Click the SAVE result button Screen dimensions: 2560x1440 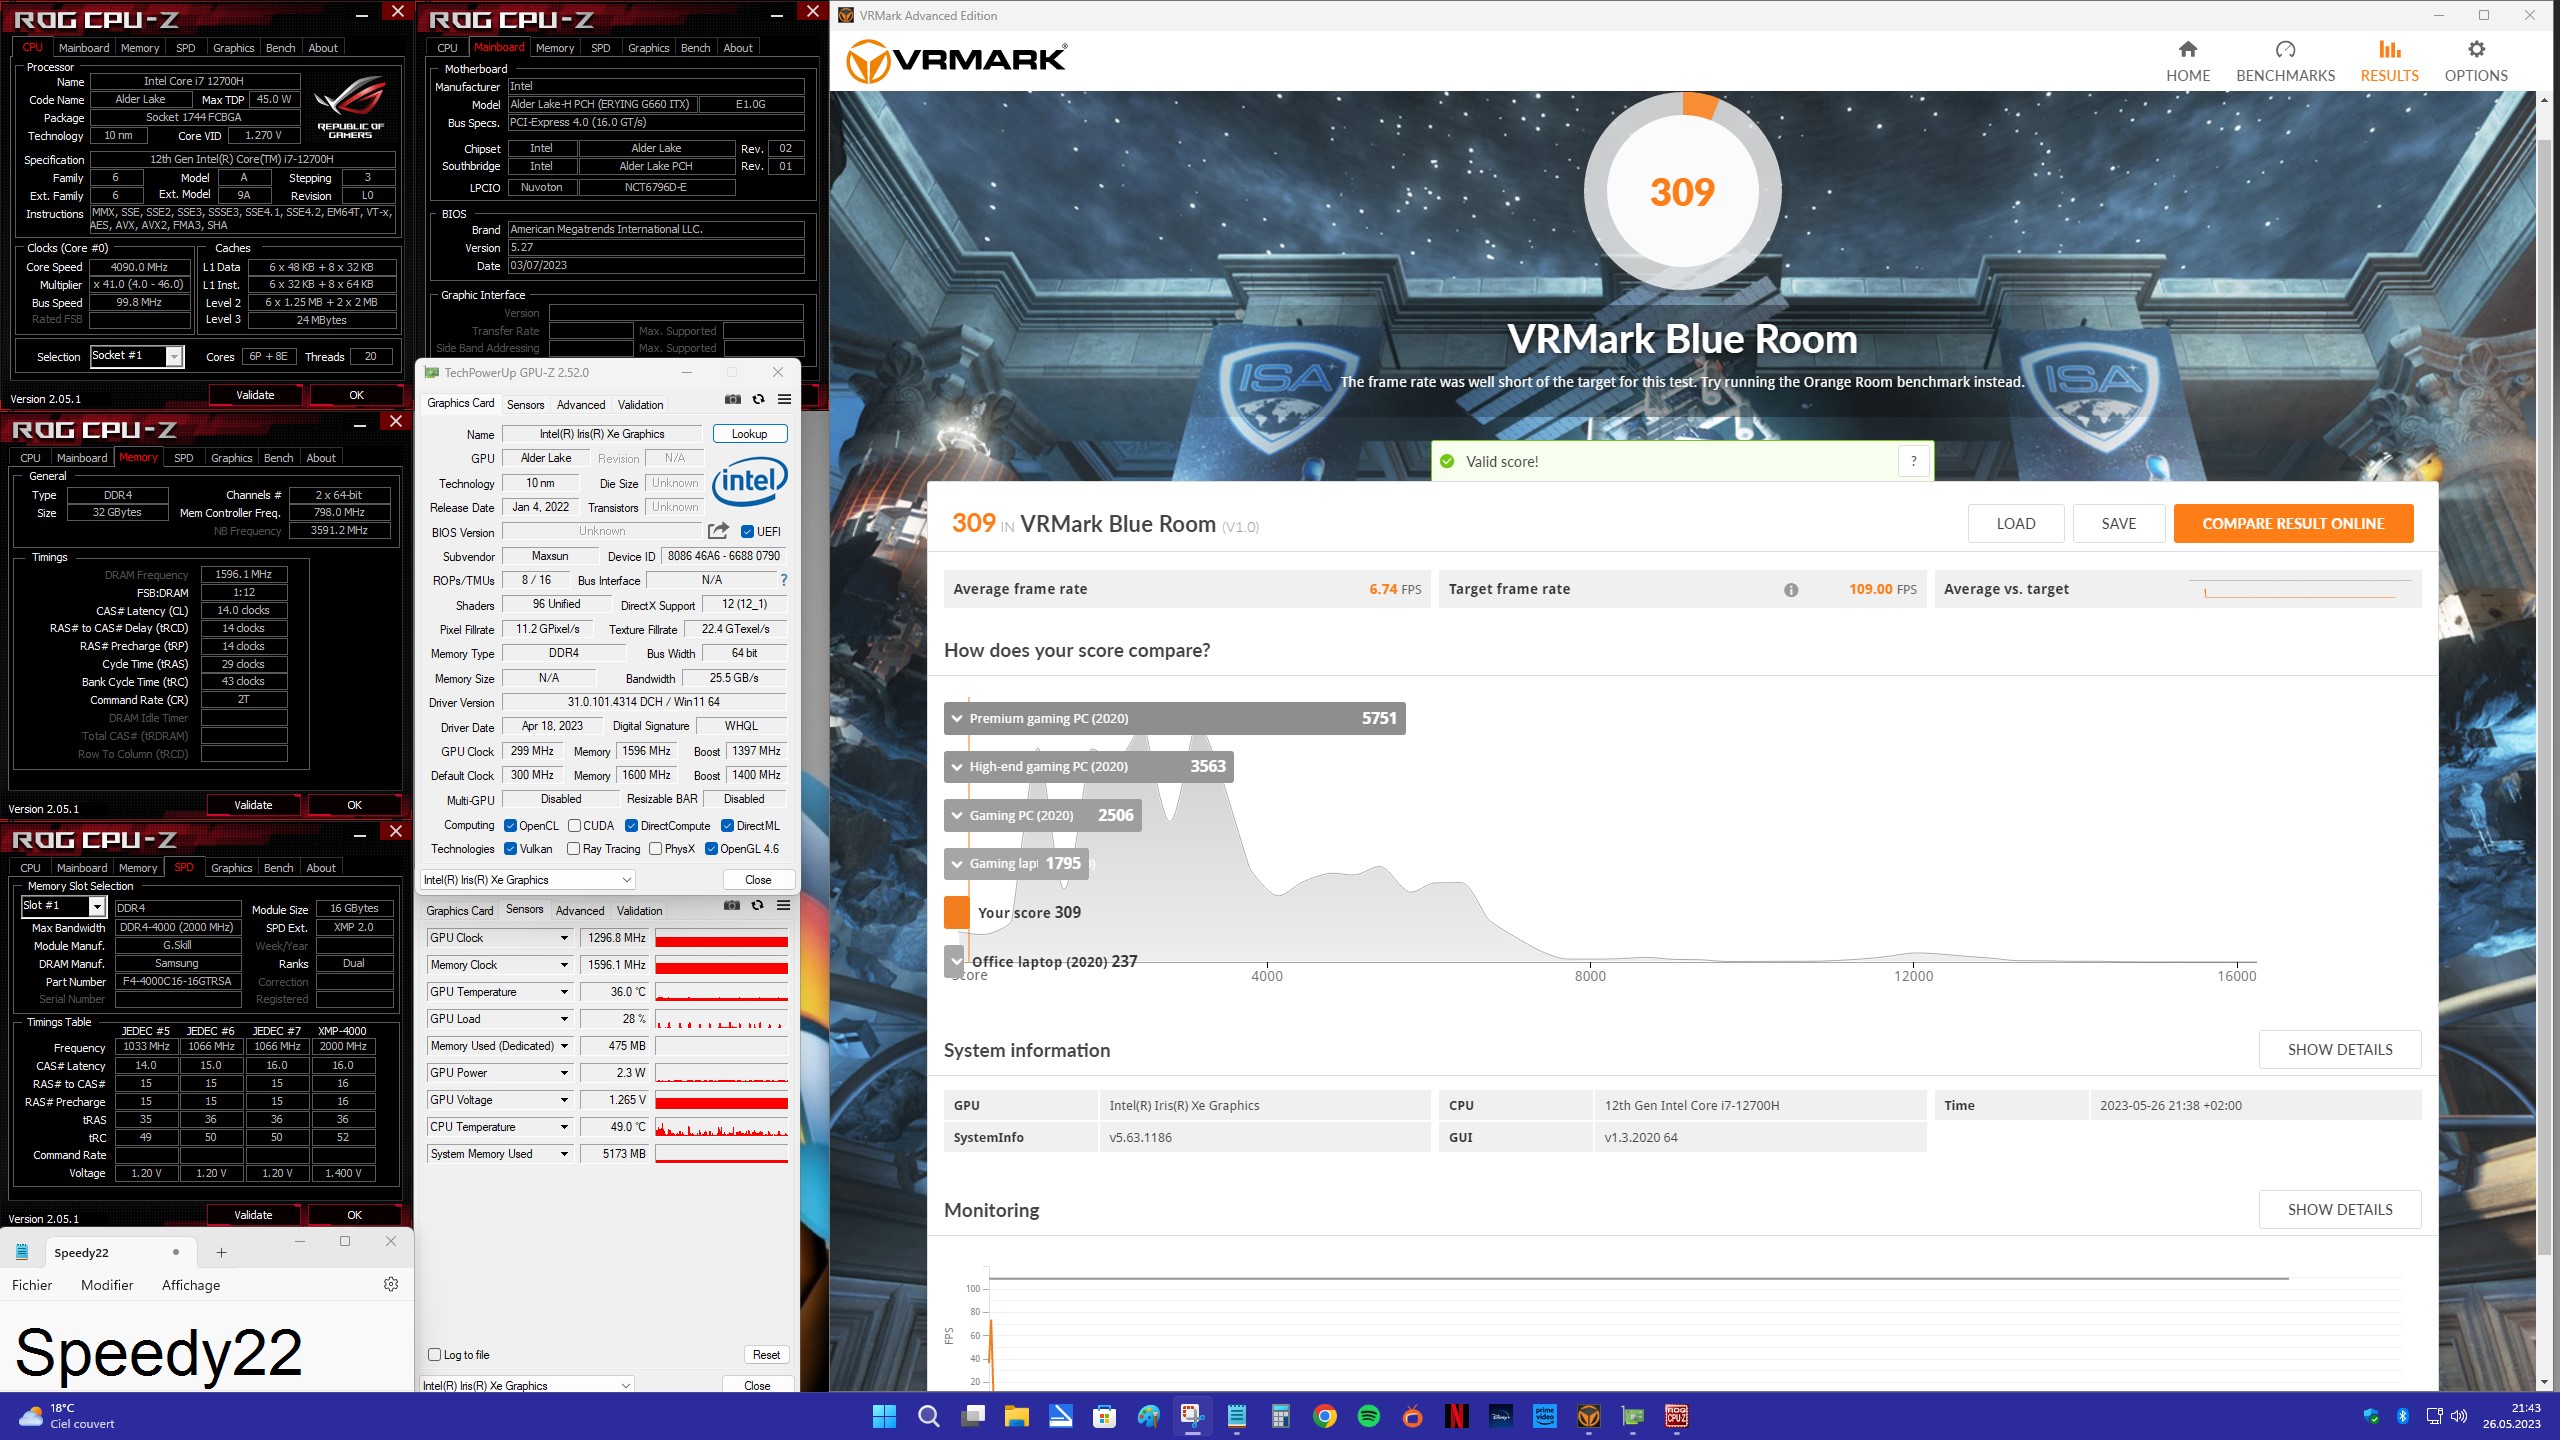(x=2118, y=524)
